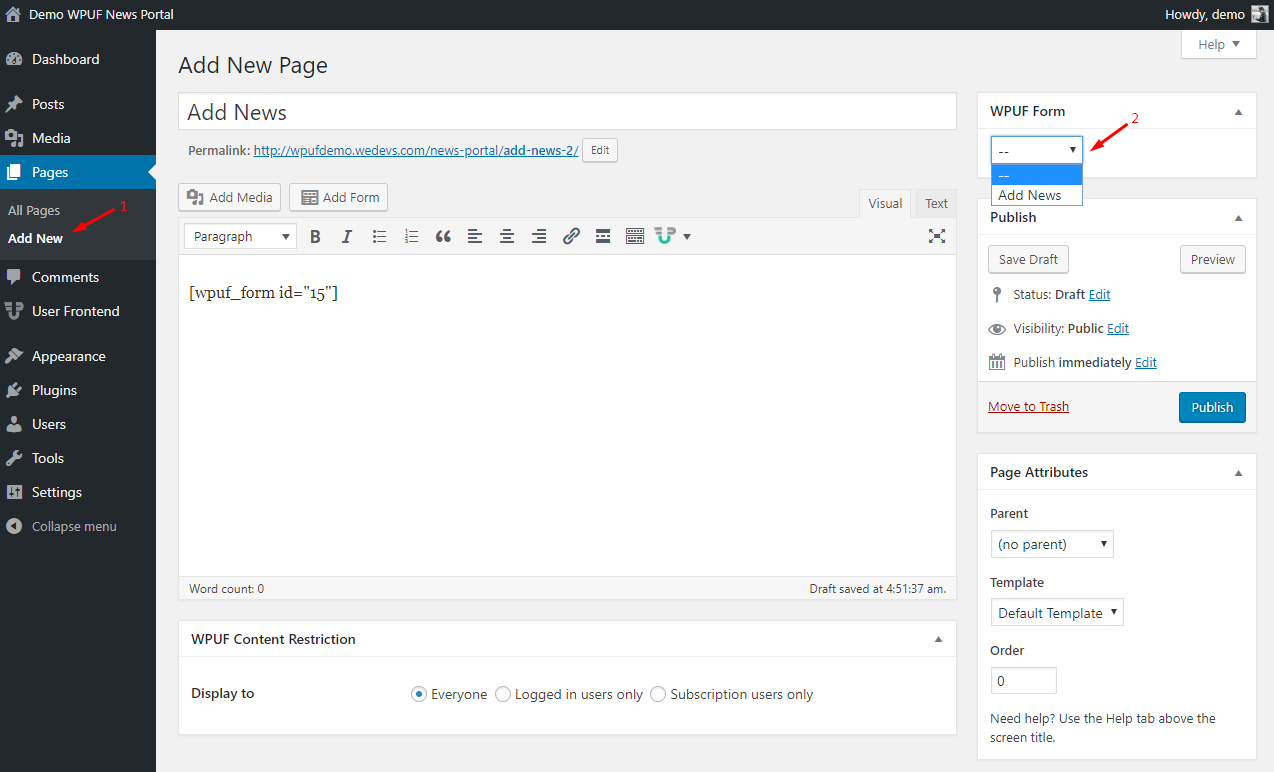Click the Preview button

click(x=1213, y=259)
